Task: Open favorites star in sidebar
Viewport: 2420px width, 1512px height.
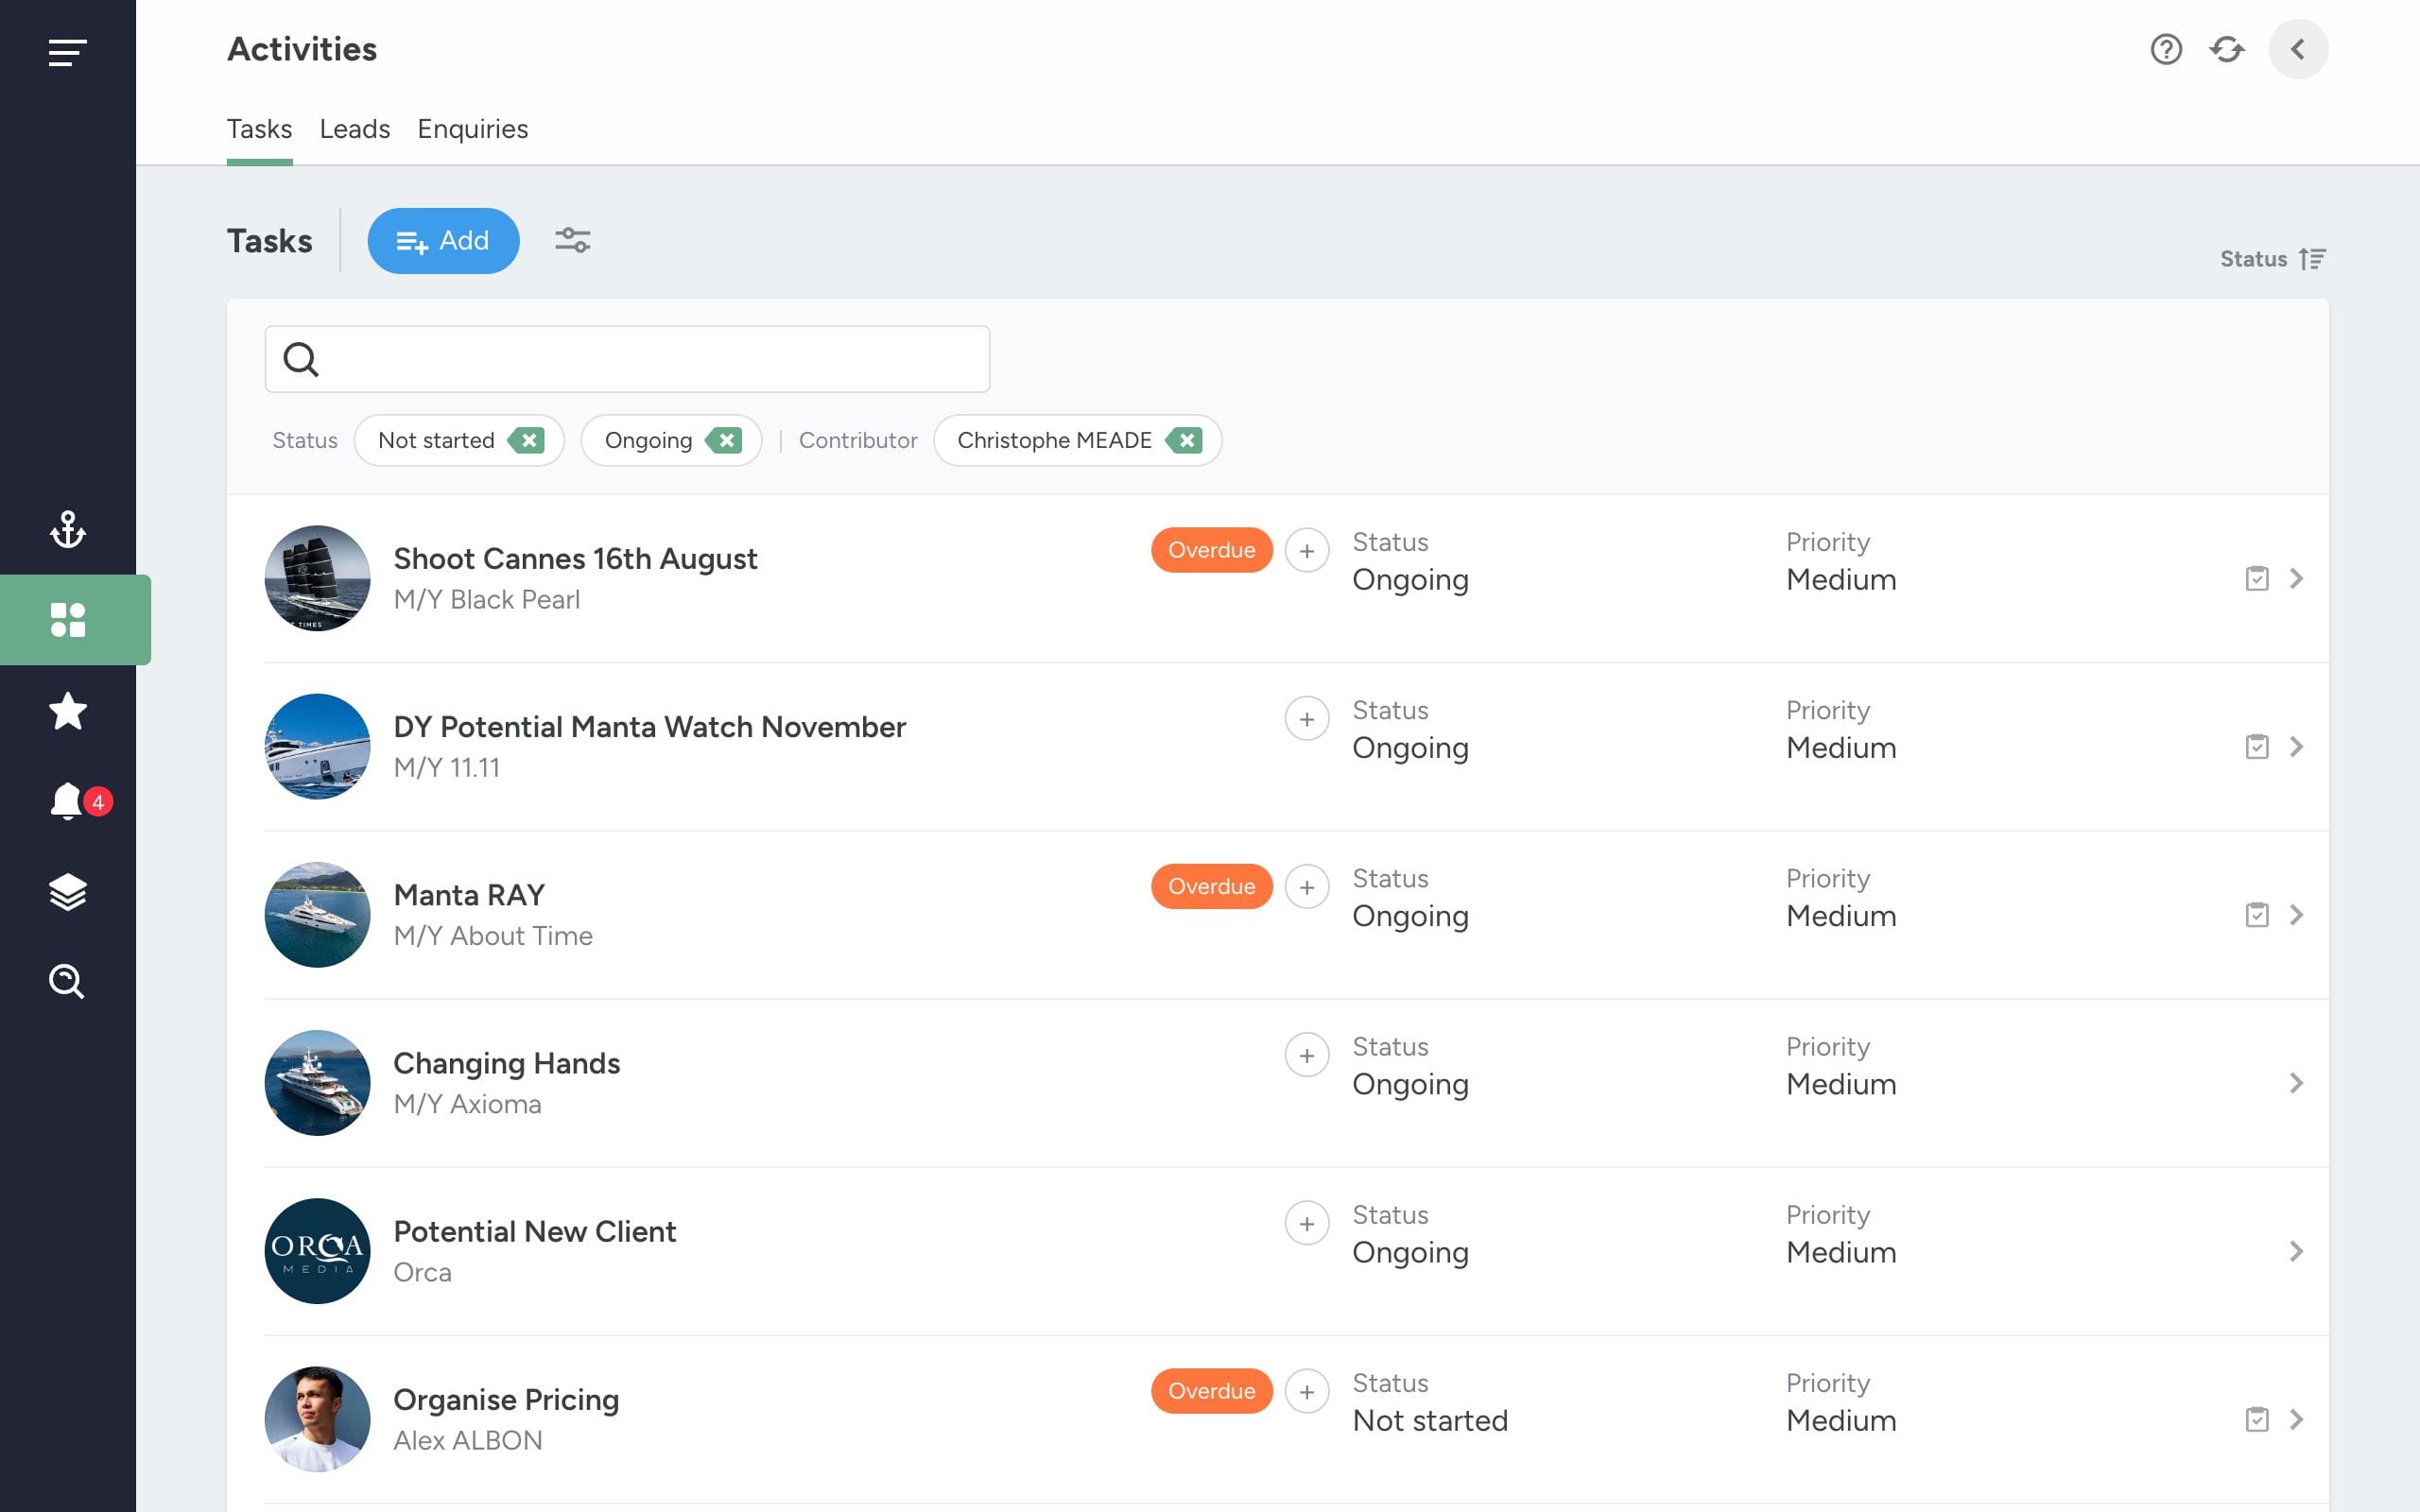Action: pyautogui.click(x=68, y=711)
